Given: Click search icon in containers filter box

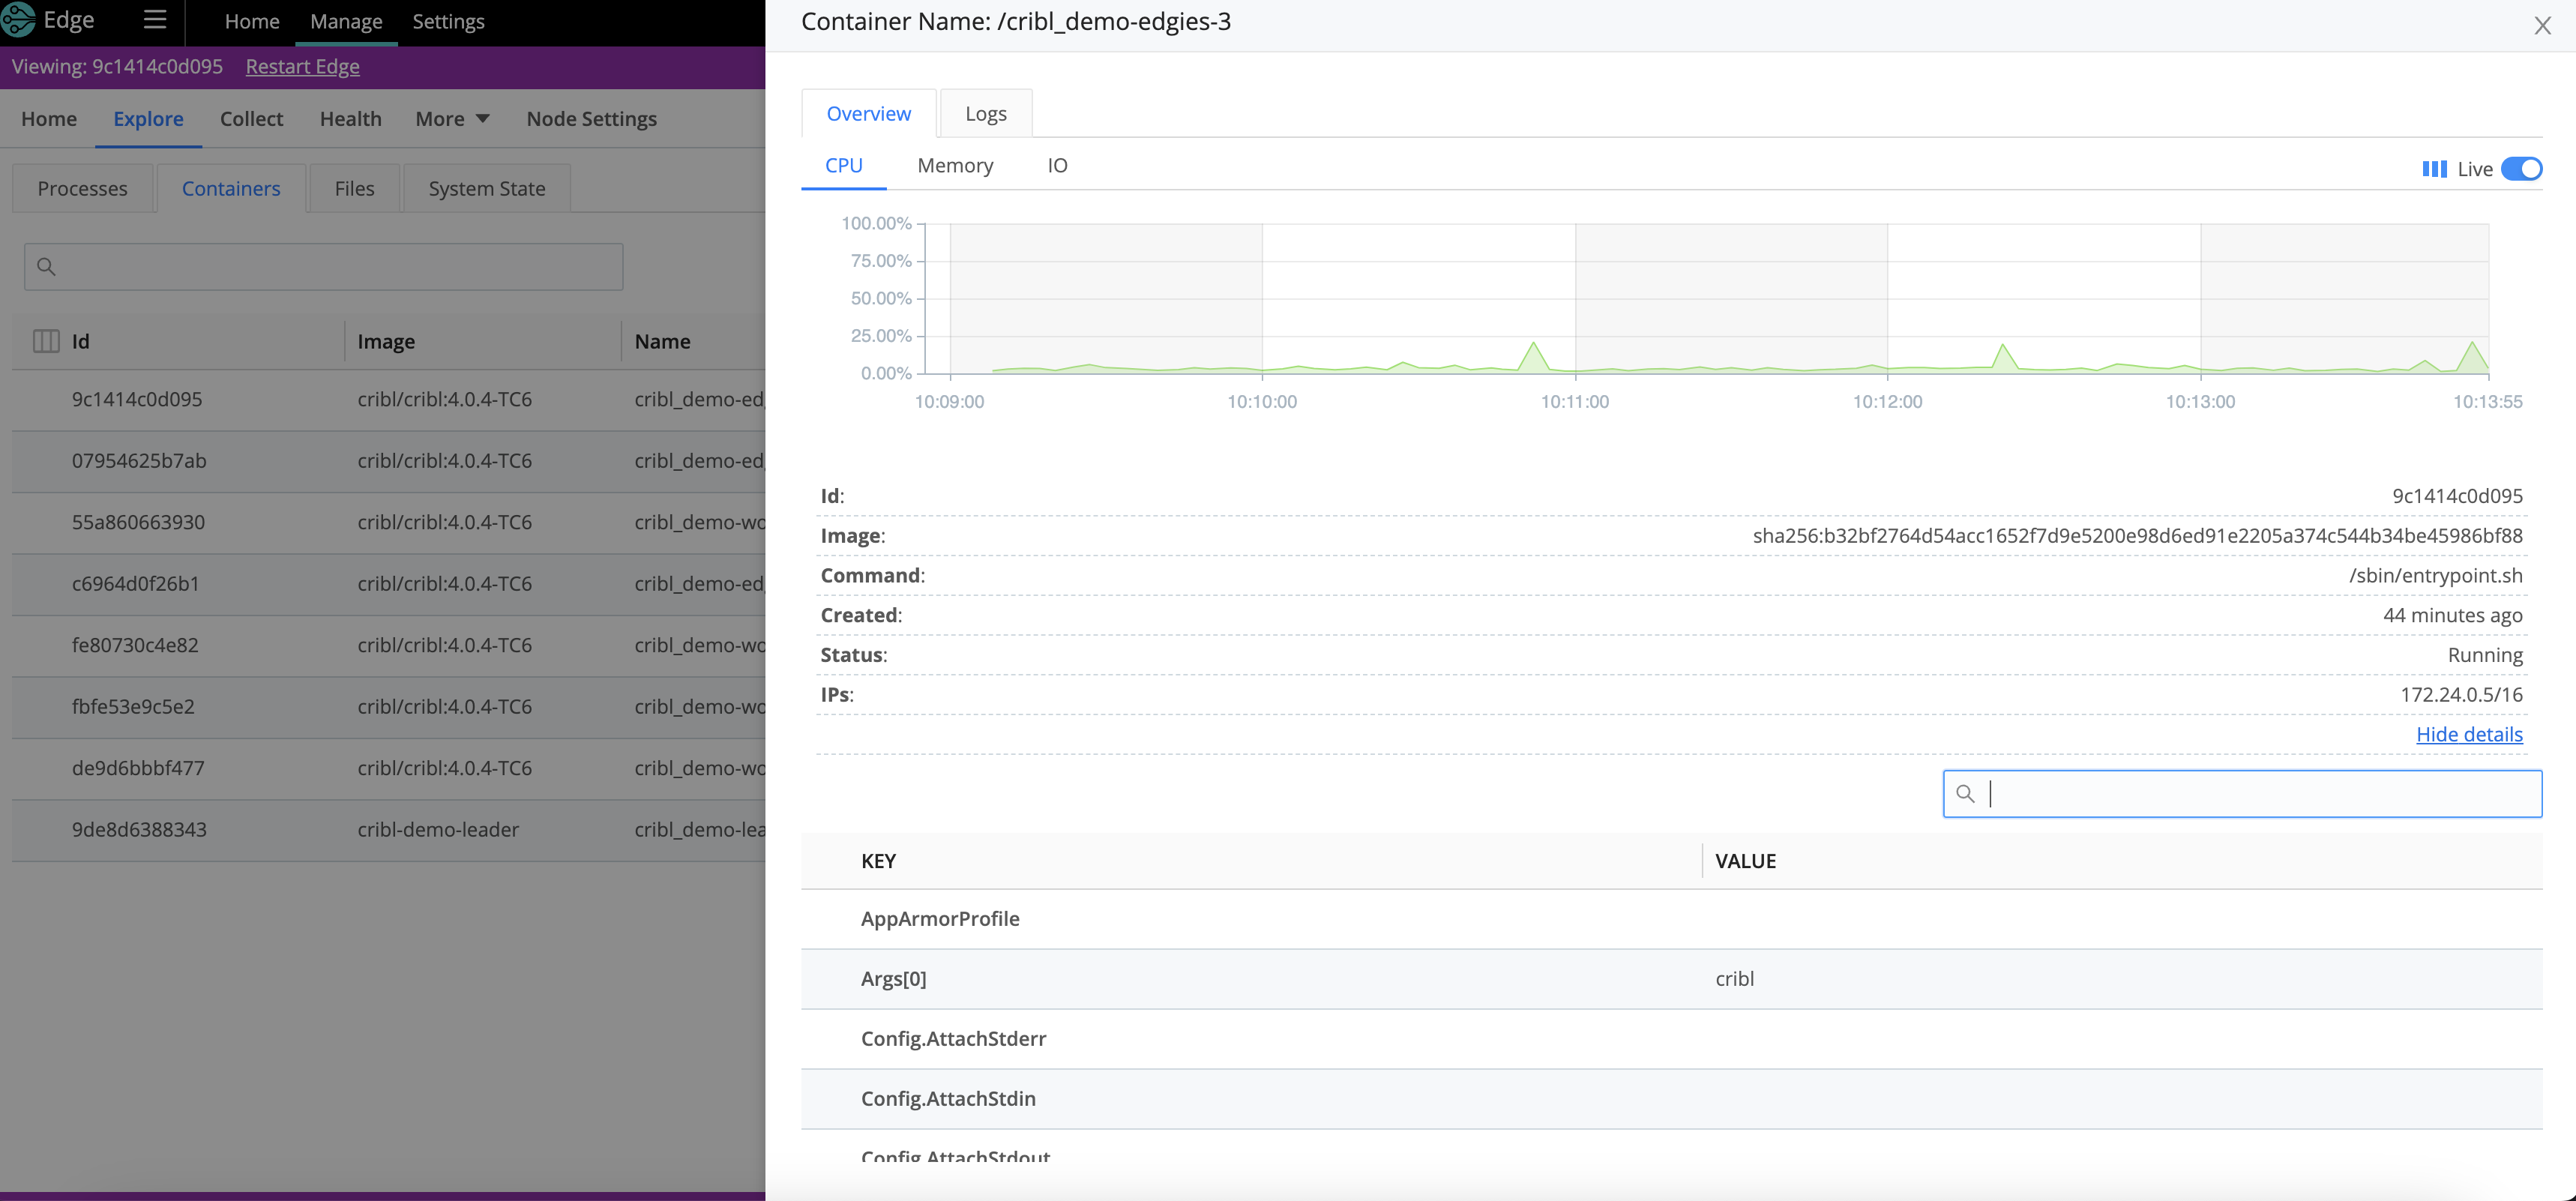Looking at the screenshot, I should pos(46,267).
